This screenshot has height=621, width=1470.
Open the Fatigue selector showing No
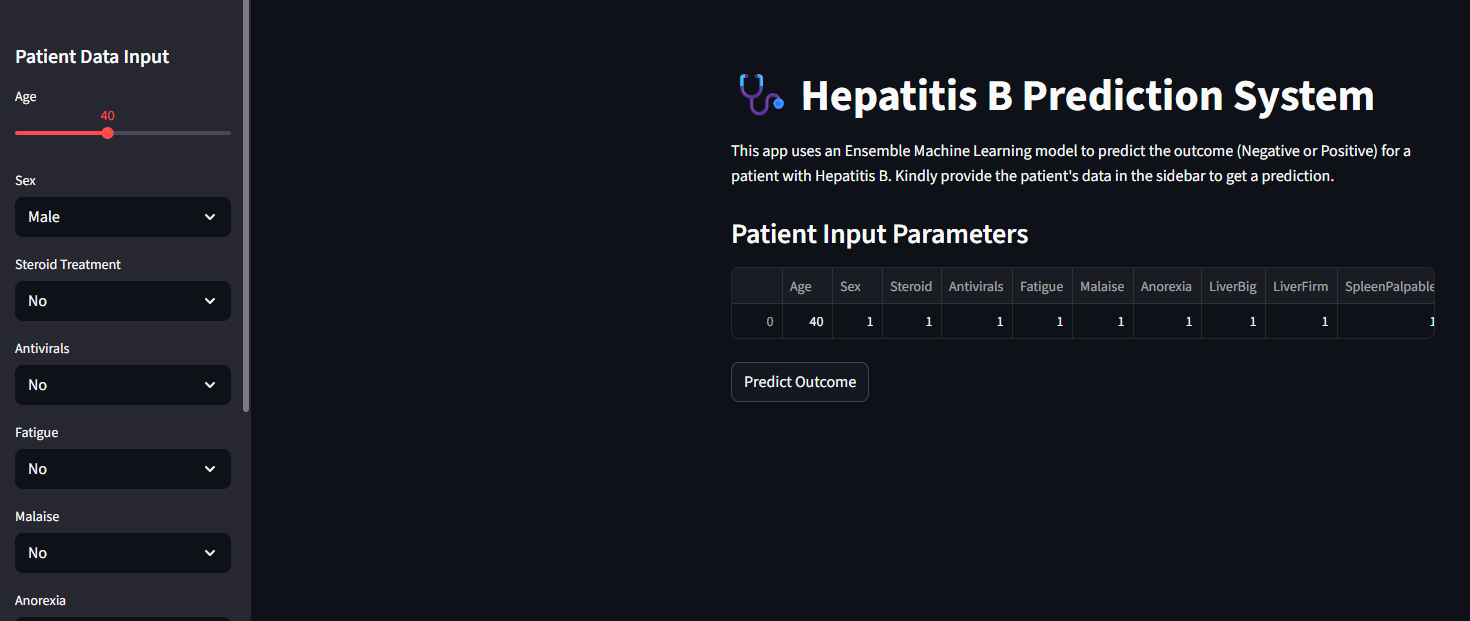tap(122, 469)
